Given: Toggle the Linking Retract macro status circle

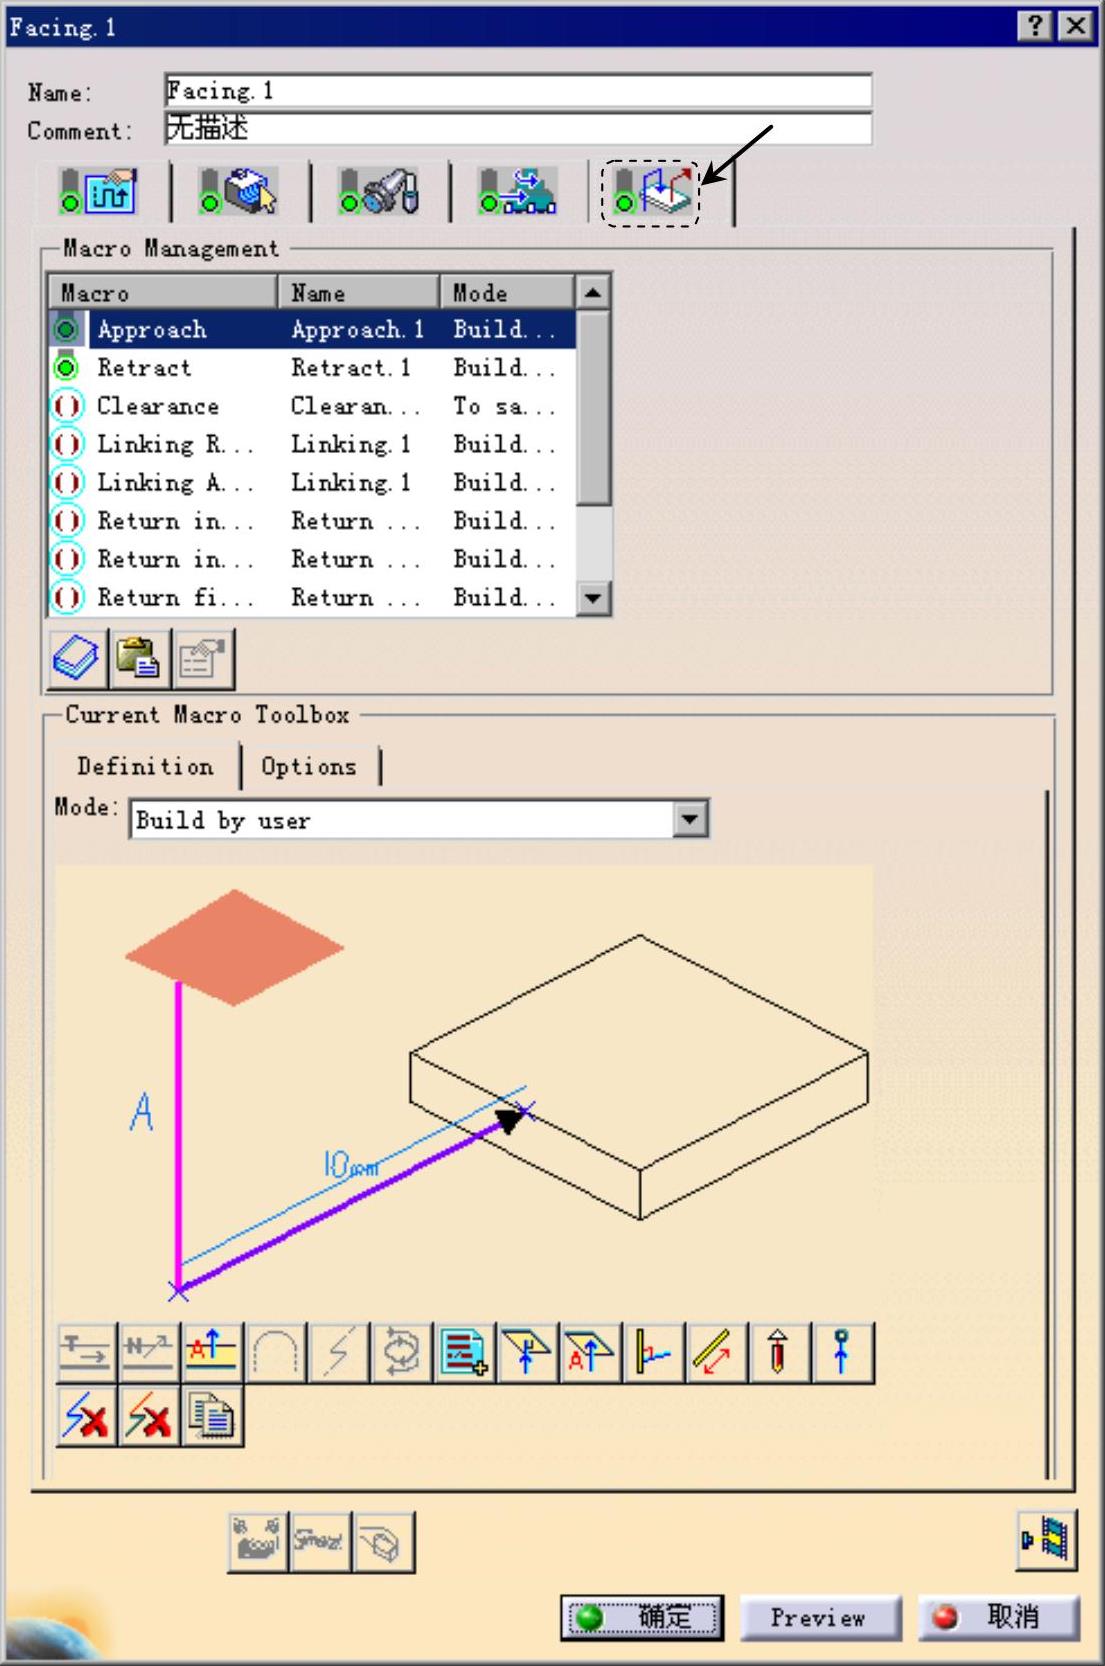Looking at the screenshot, I should 67,444.
